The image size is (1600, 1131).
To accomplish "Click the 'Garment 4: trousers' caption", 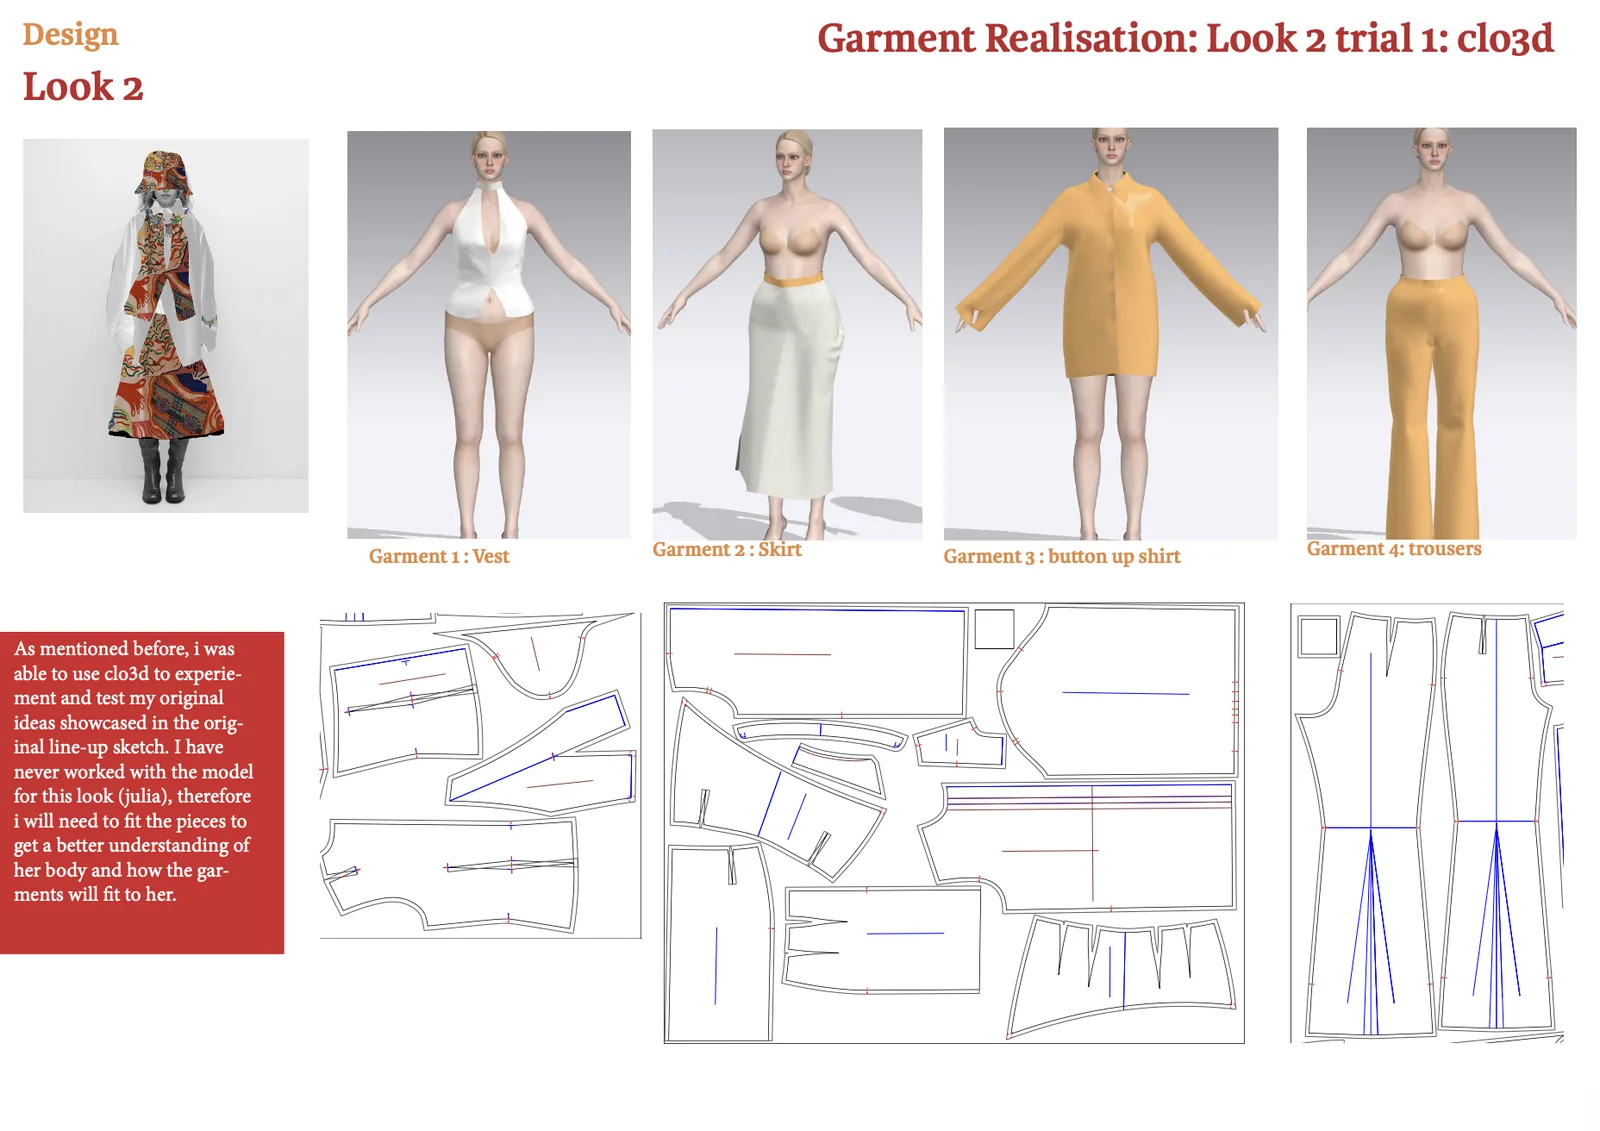I will coord(1394,548).
